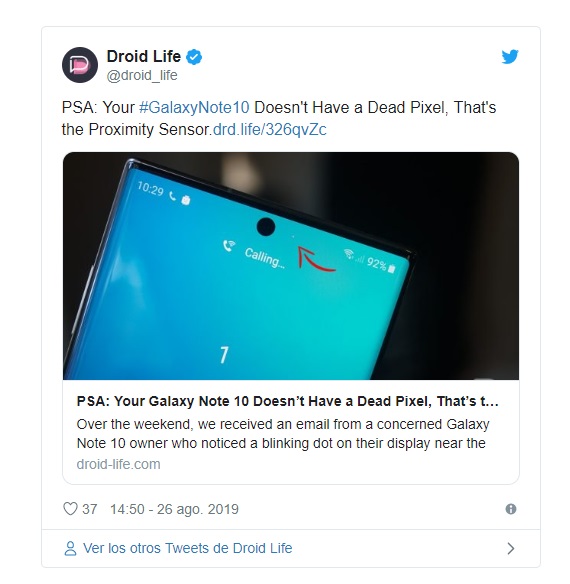The width and height of the screenshot is (570, 584).
Task: Follow the #GalaxyNote10 hashtag
Action: tap(194, 108)
